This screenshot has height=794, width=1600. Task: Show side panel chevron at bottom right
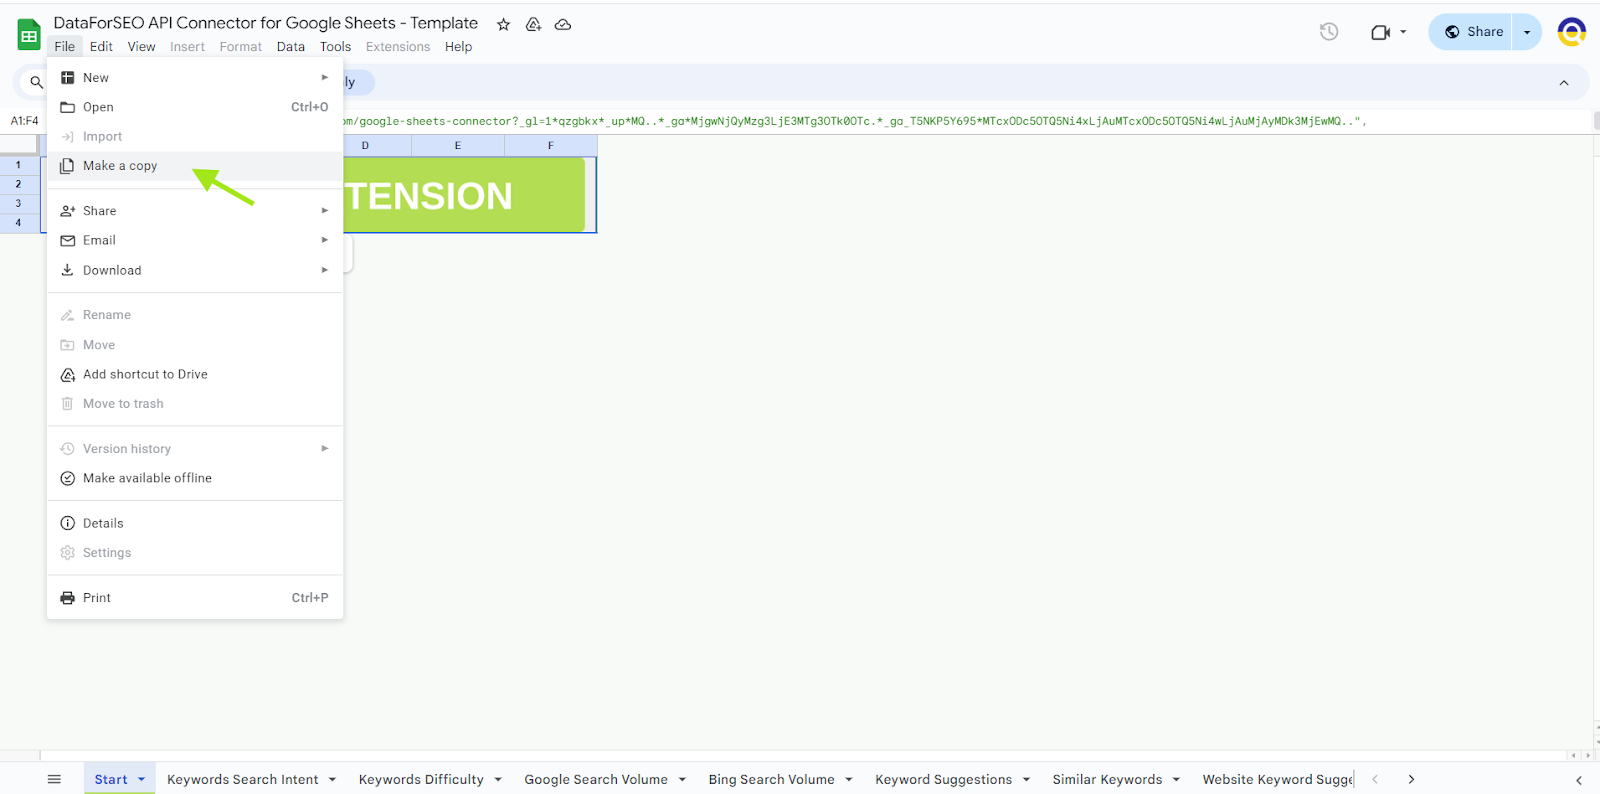pos(1579,780)
